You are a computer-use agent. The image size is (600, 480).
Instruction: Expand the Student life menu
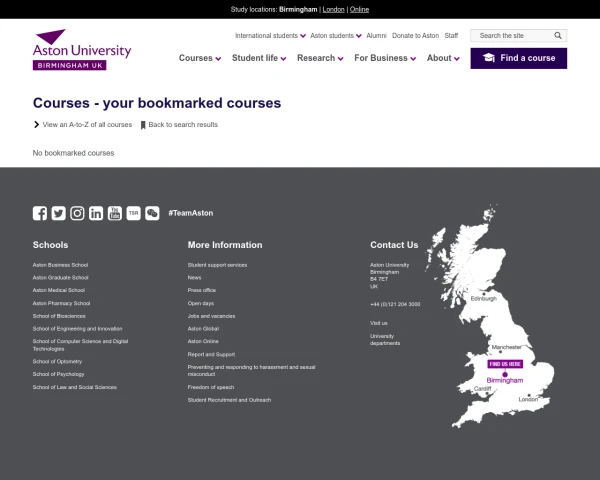(x=259, y=58)
